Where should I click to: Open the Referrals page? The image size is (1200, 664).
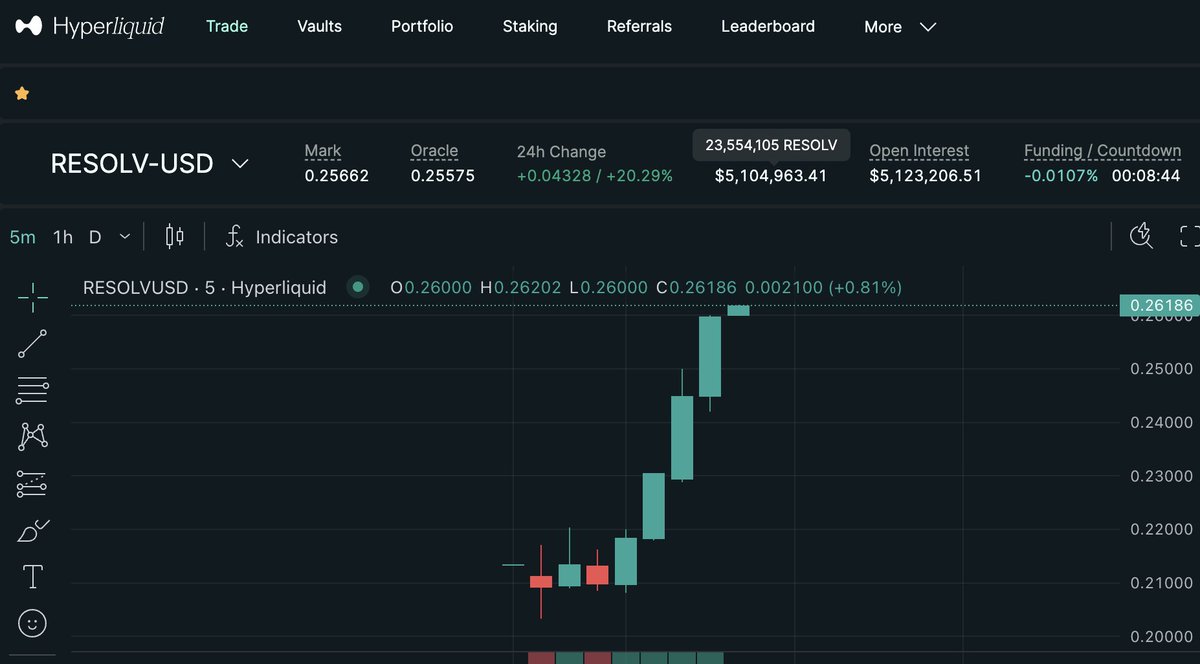point(639,26)
